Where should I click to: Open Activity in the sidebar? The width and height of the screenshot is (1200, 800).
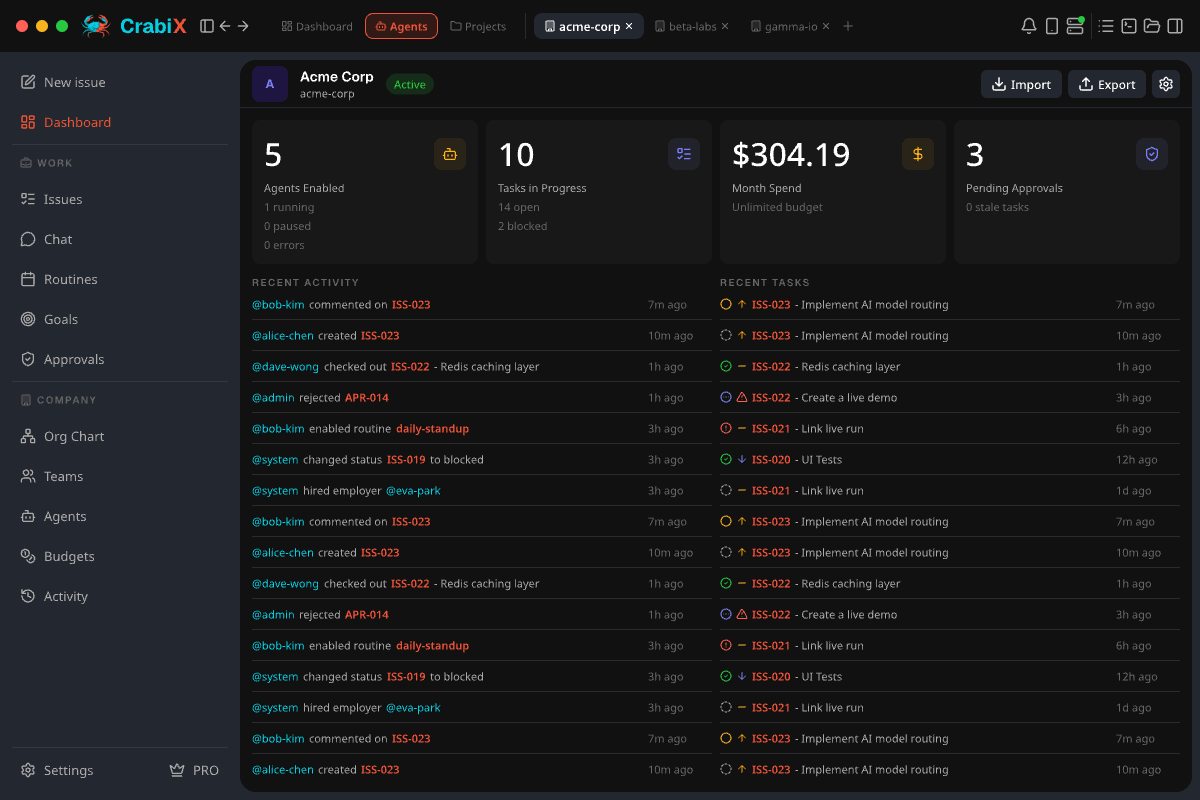tap(120, 596)
